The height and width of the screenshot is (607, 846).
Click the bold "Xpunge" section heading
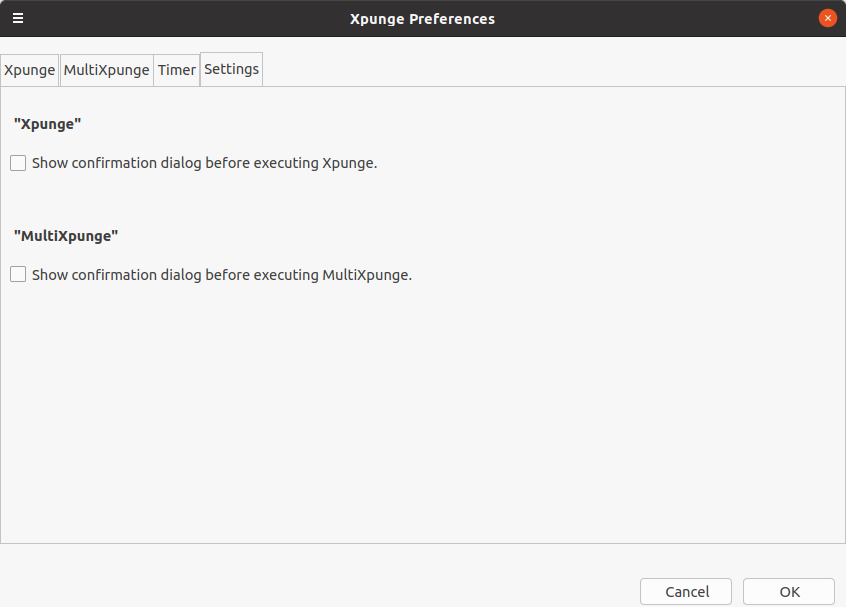tap(47, 124)
